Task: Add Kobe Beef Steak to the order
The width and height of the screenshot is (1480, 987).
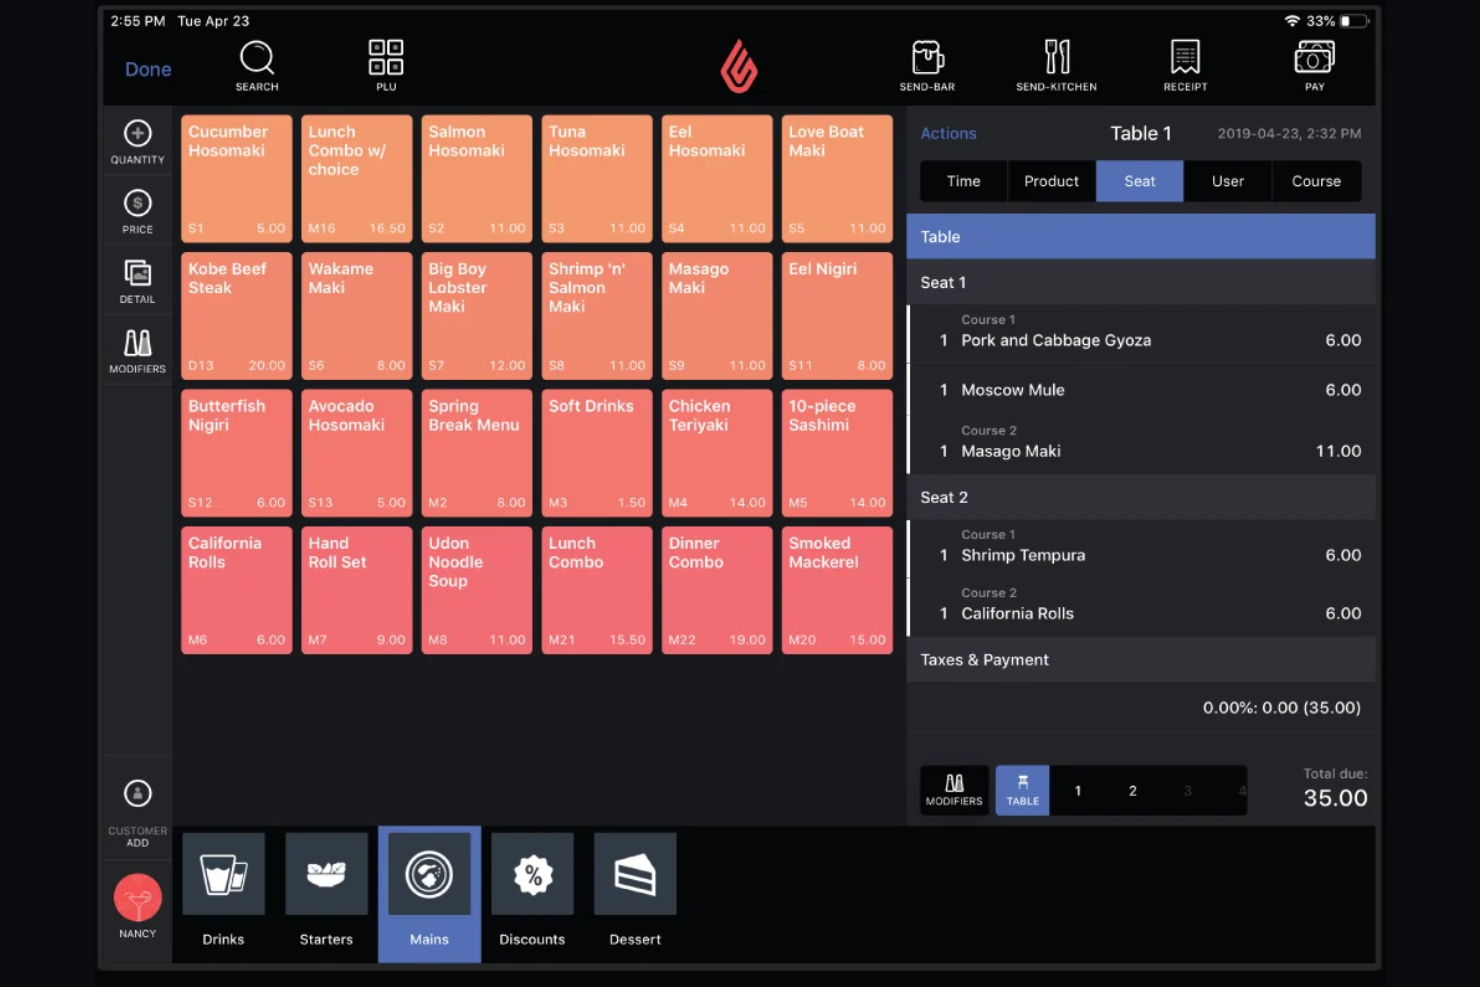Action: pyautogui.click(x=236, y=315)
